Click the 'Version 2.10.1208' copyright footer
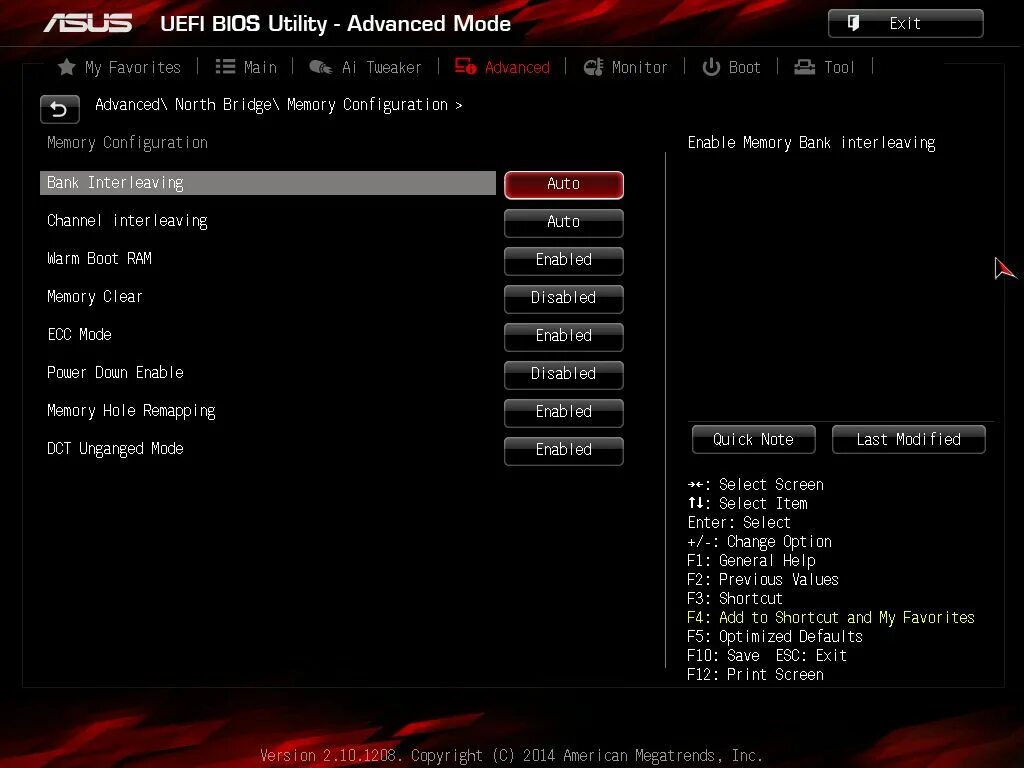 coord(511,756)
